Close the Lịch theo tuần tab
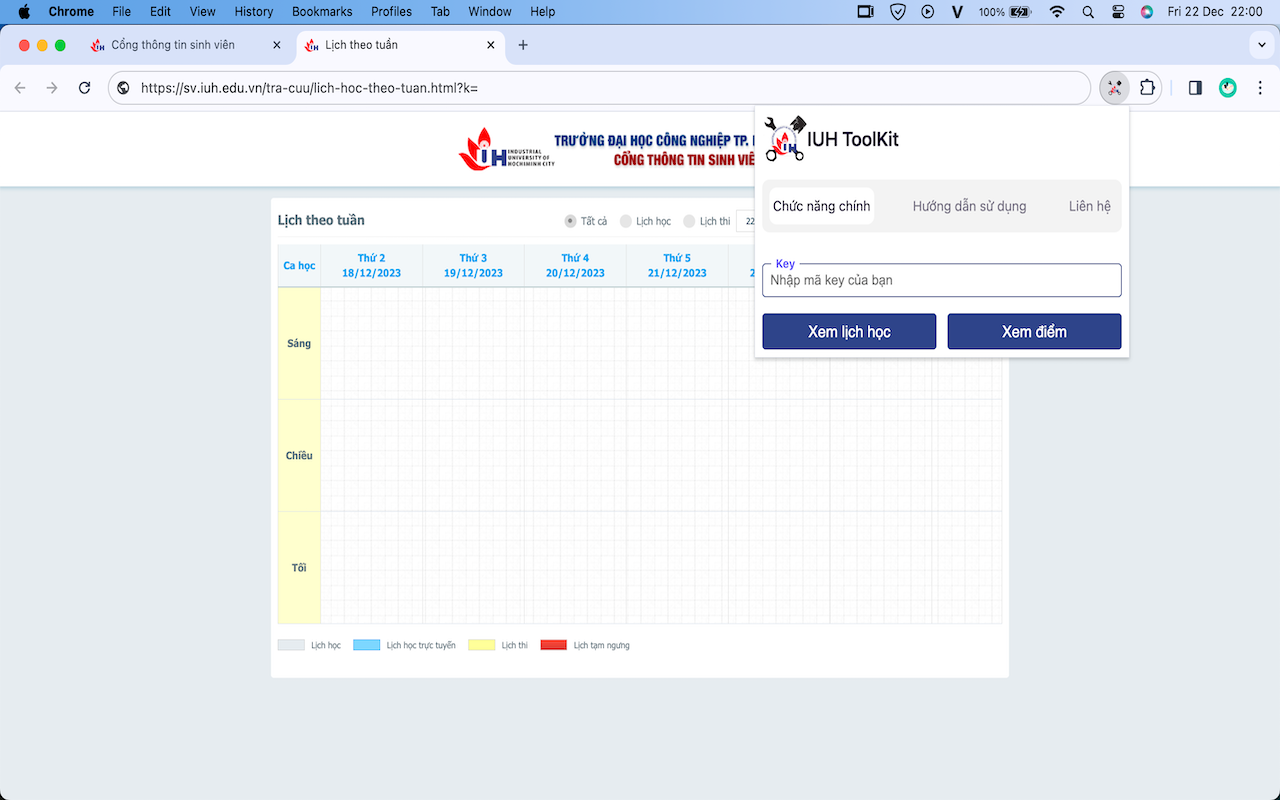This screenshot has height=800, width=1280. click(x=491, y=45)
